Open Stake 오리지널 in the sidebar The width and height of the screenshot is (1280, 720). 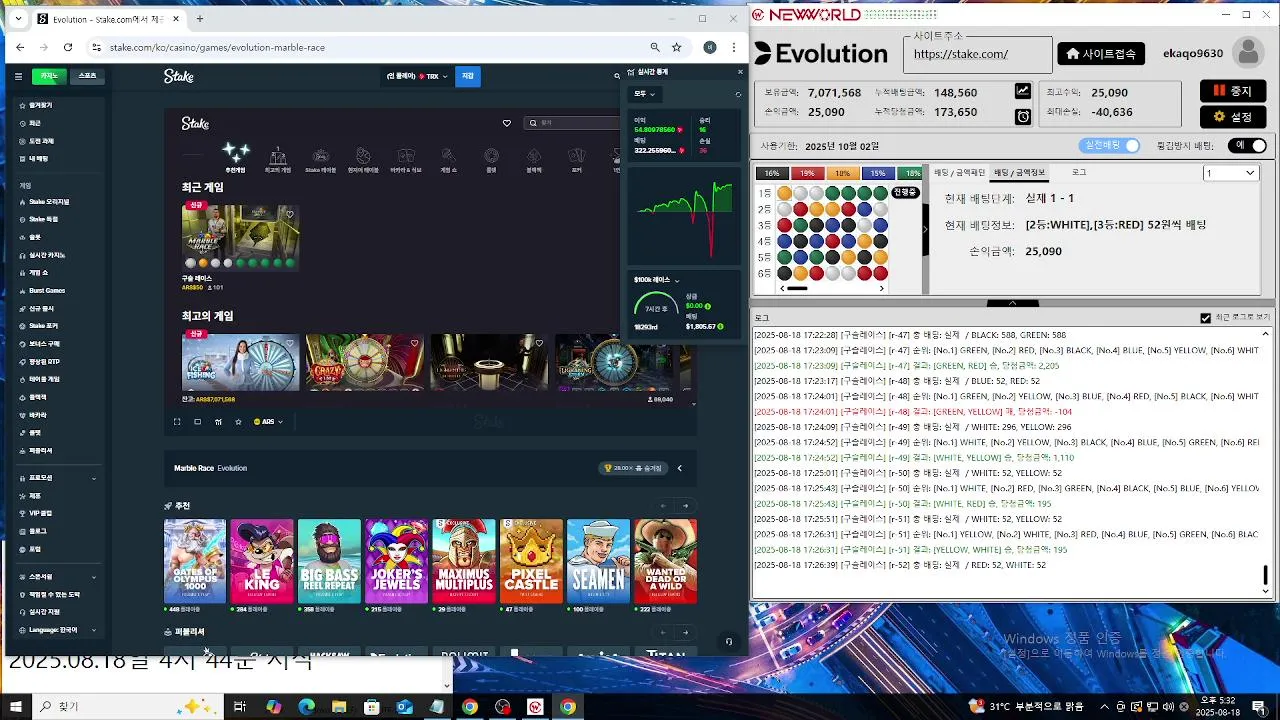click(x=49, y=202)
